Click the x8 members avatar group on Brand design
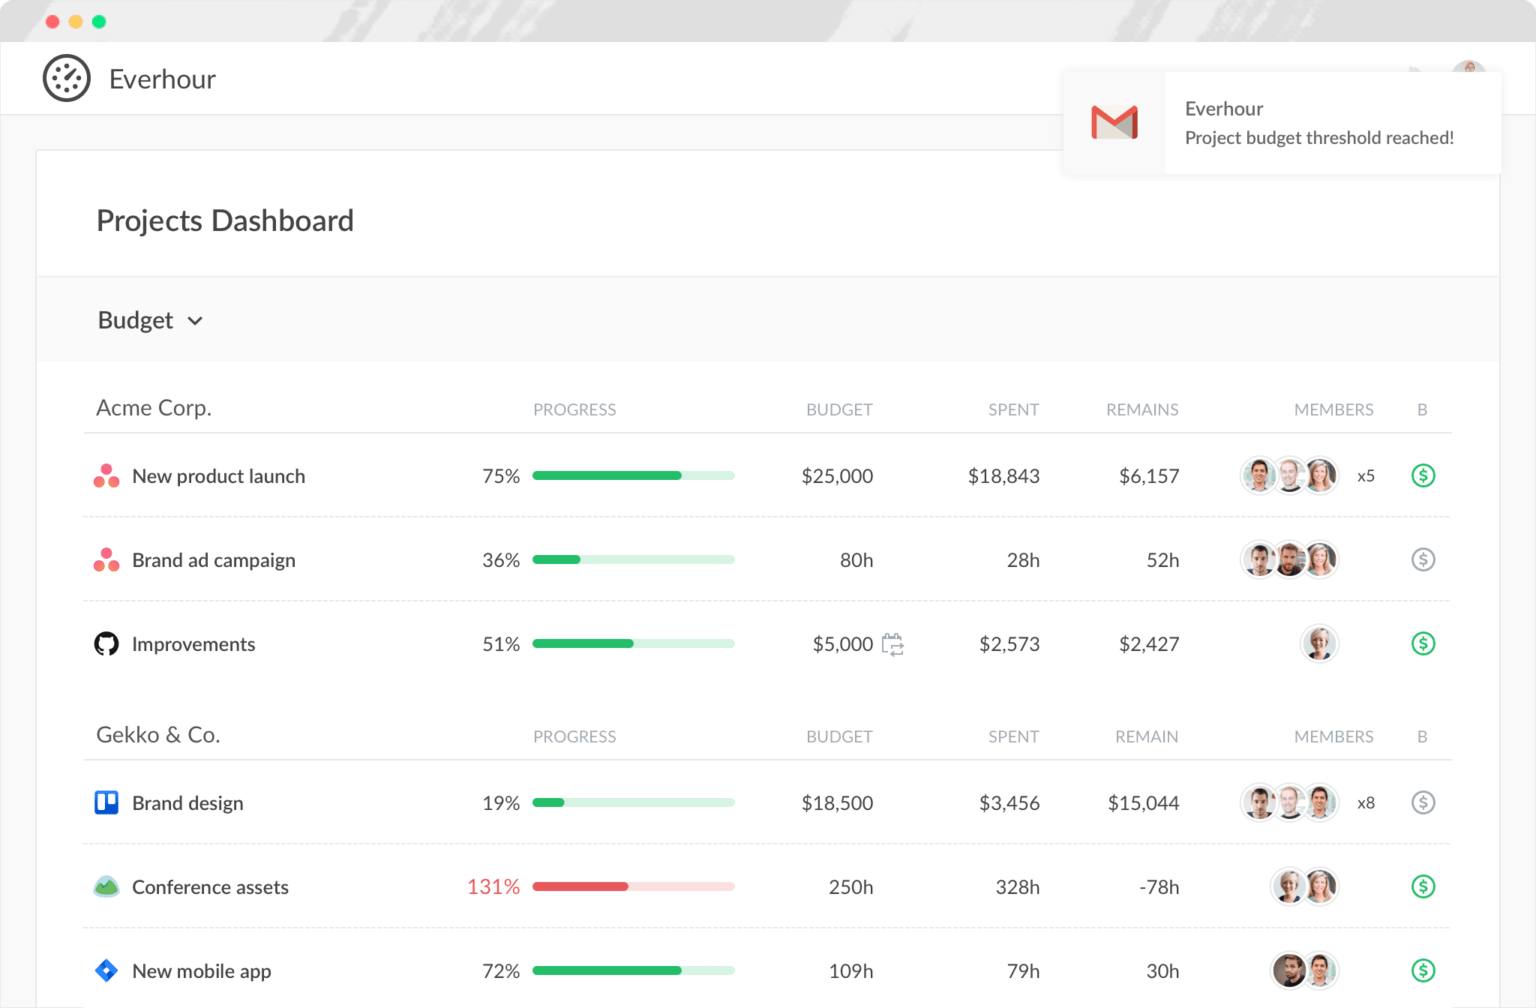The width and height of the screenshot is (1536, 1008). pyautogui.click(x=1290, y=803)
